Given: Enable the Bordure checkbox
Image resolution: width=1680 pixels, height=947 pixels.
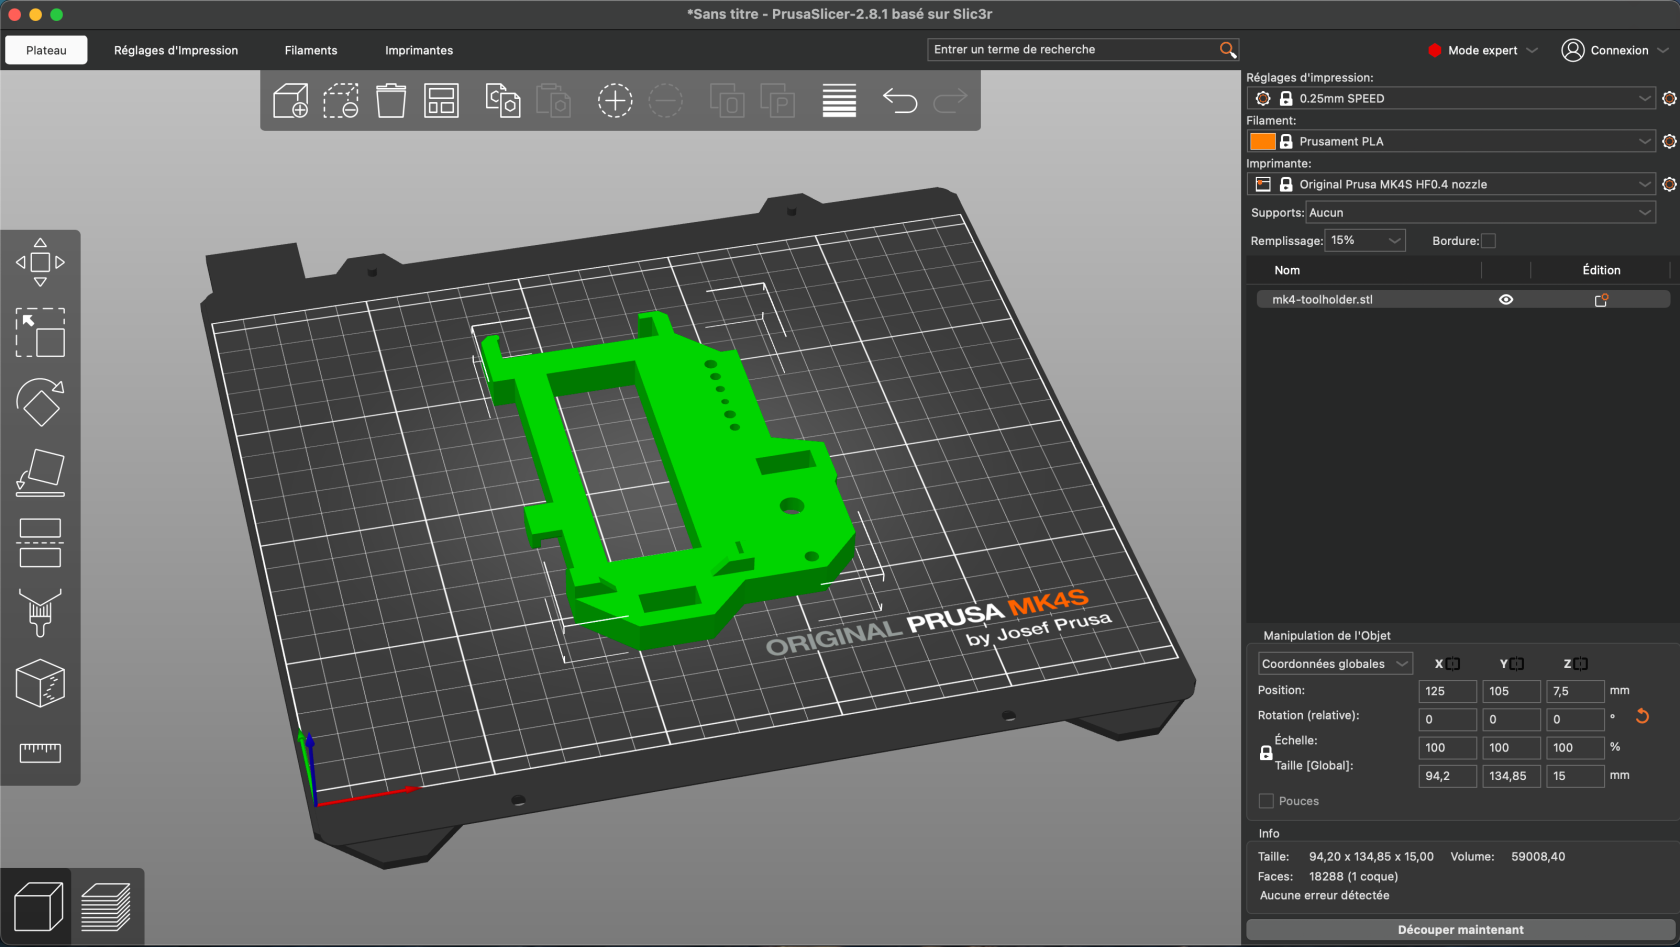Looking at the screenshot, I should point(1488,241).
